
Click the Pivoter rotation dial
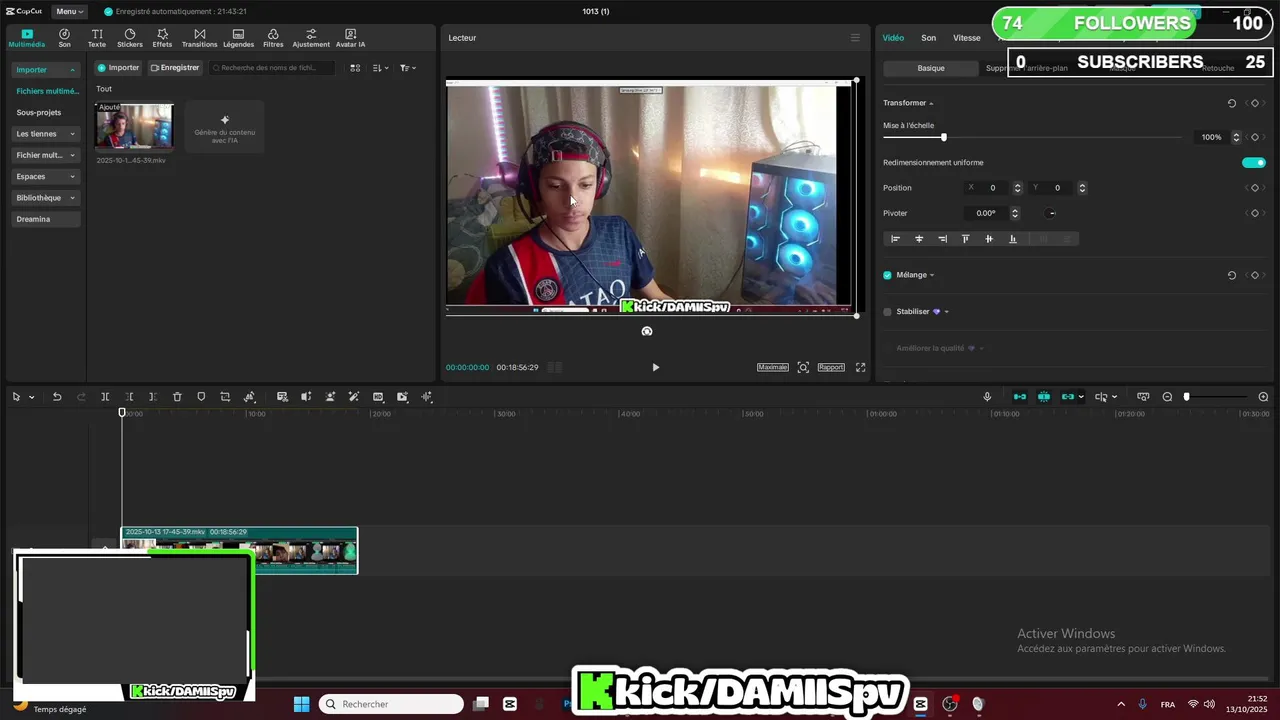click(1051, 213)
